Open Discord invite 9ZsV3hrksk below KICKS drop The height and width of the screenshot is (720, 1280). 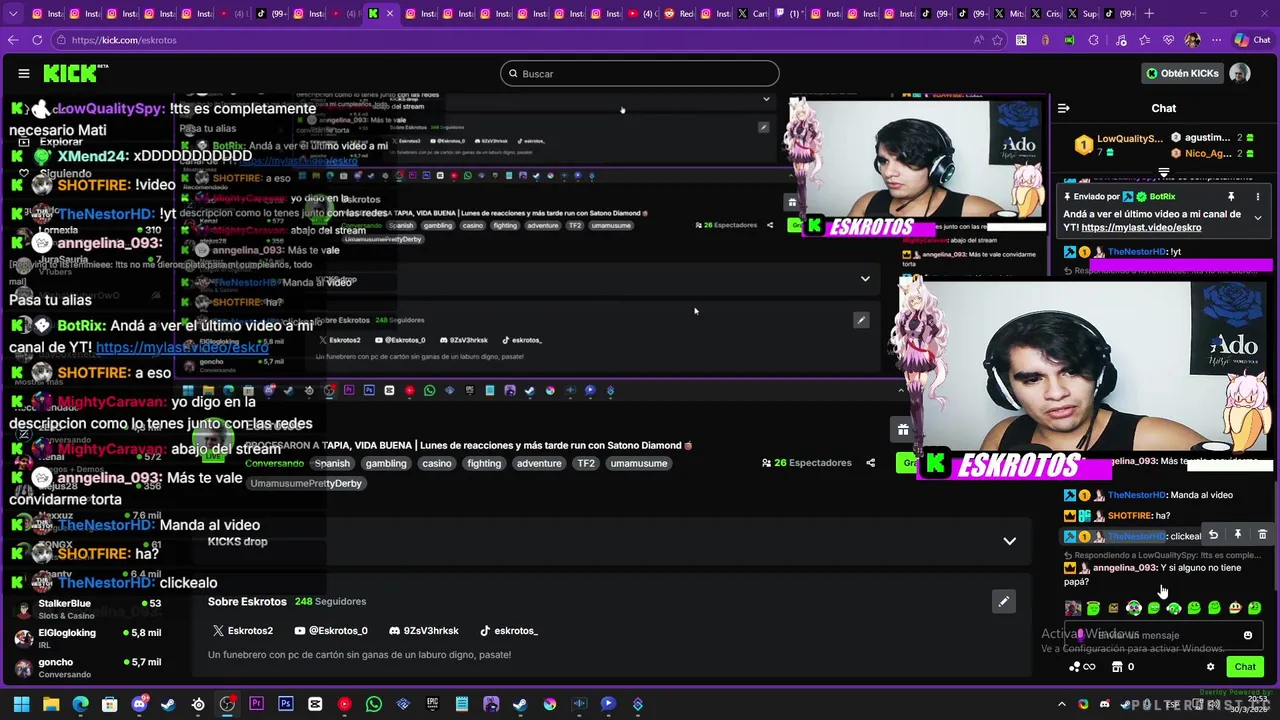(424, 631)
